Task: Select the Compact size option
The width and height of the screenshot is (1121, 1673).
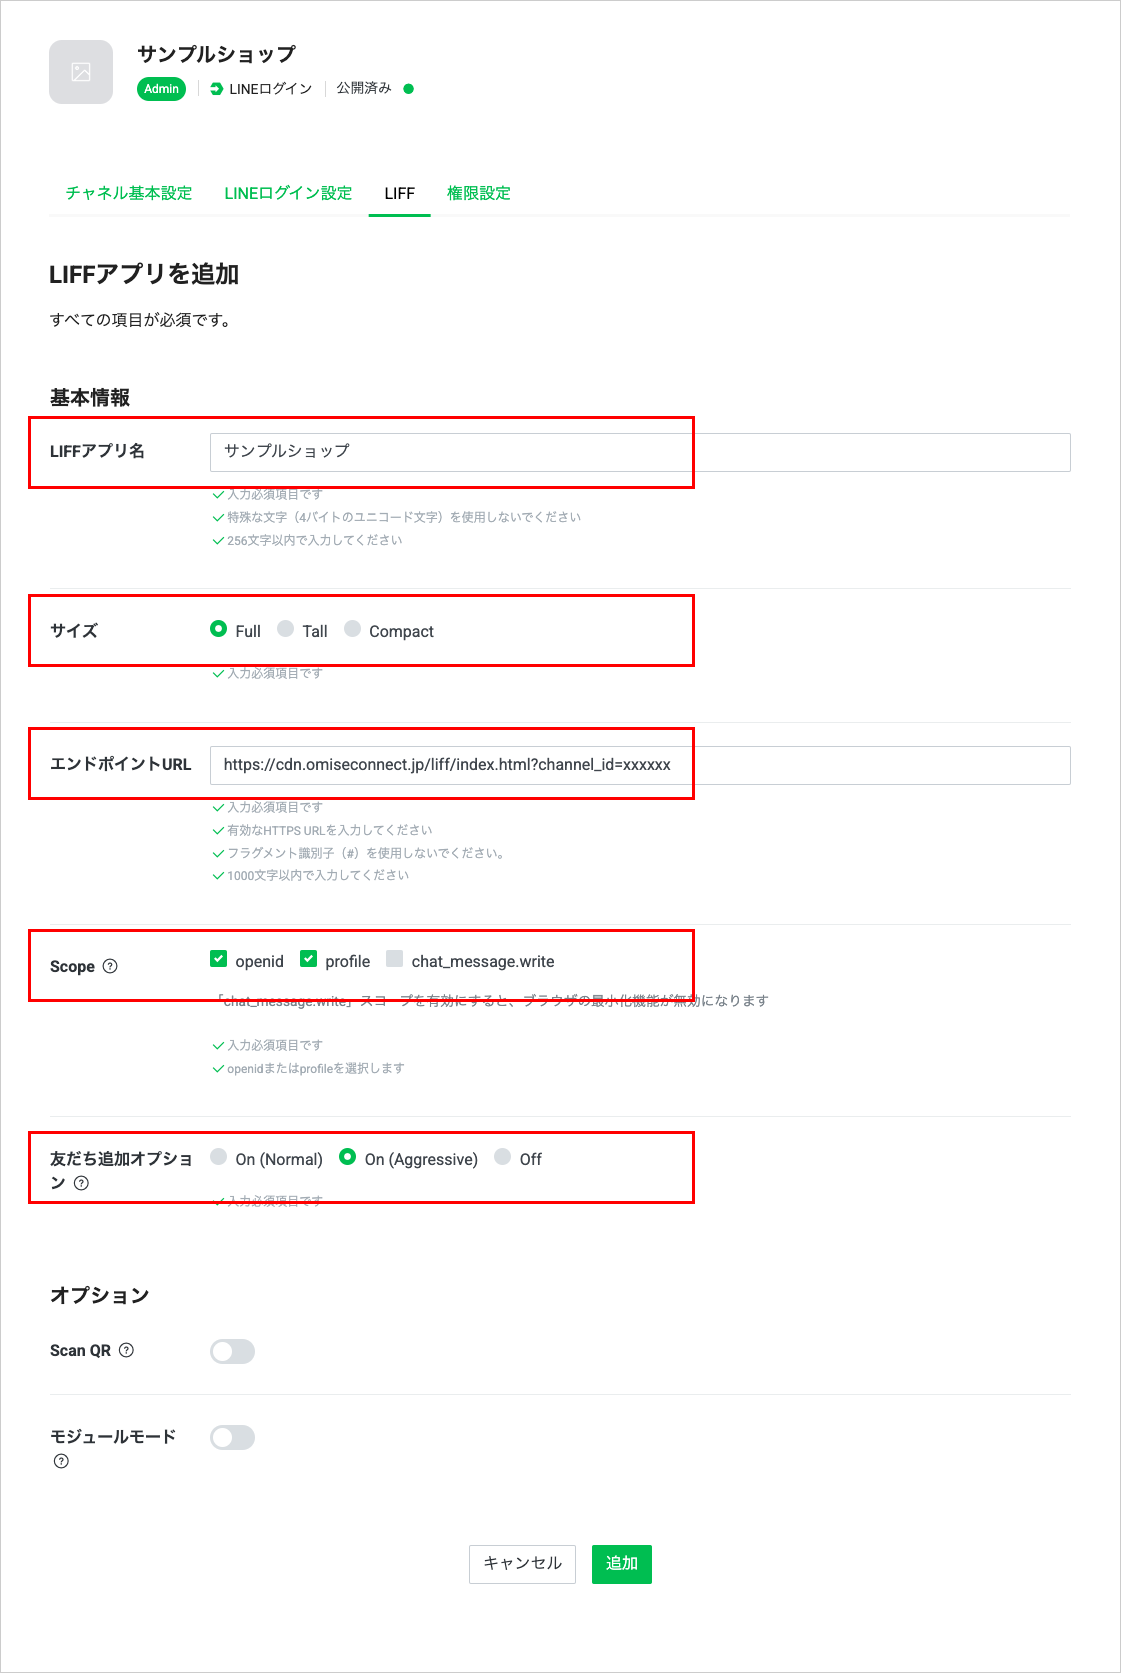Action: coord(353,629)
